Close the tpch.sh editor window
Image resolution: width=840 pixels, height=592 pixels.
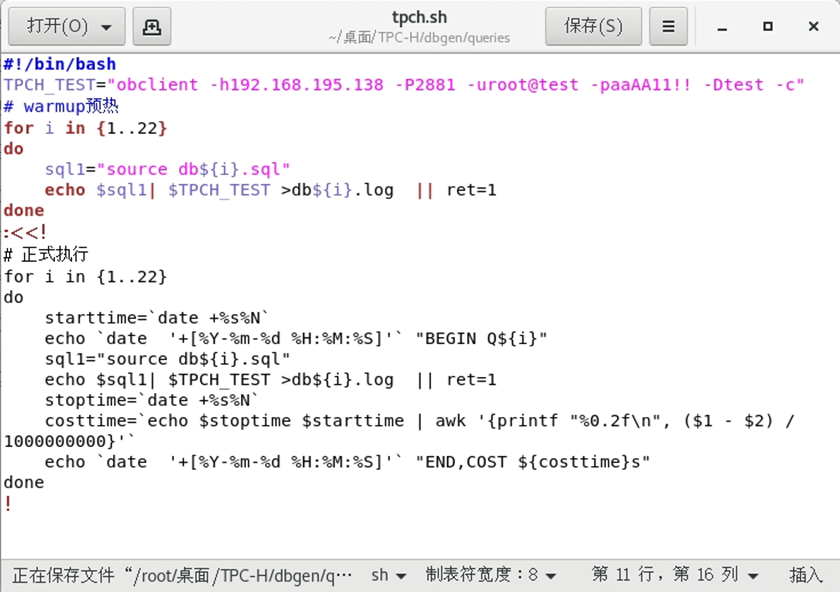pyautogui.click(x=813, y=26)
